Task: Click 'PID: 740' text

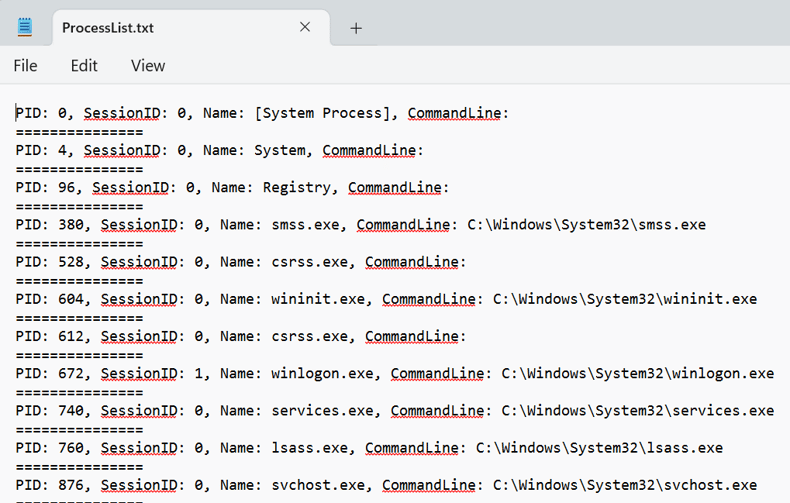Action: coord(49,411)
